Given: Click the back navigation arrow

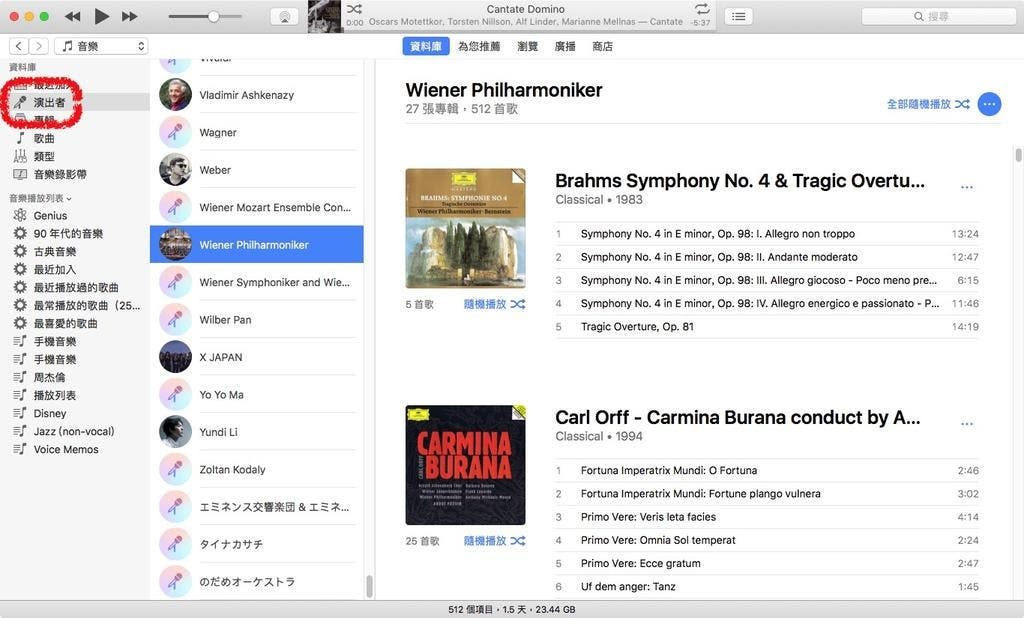Looking at the screenshot, I should [19, 46].
